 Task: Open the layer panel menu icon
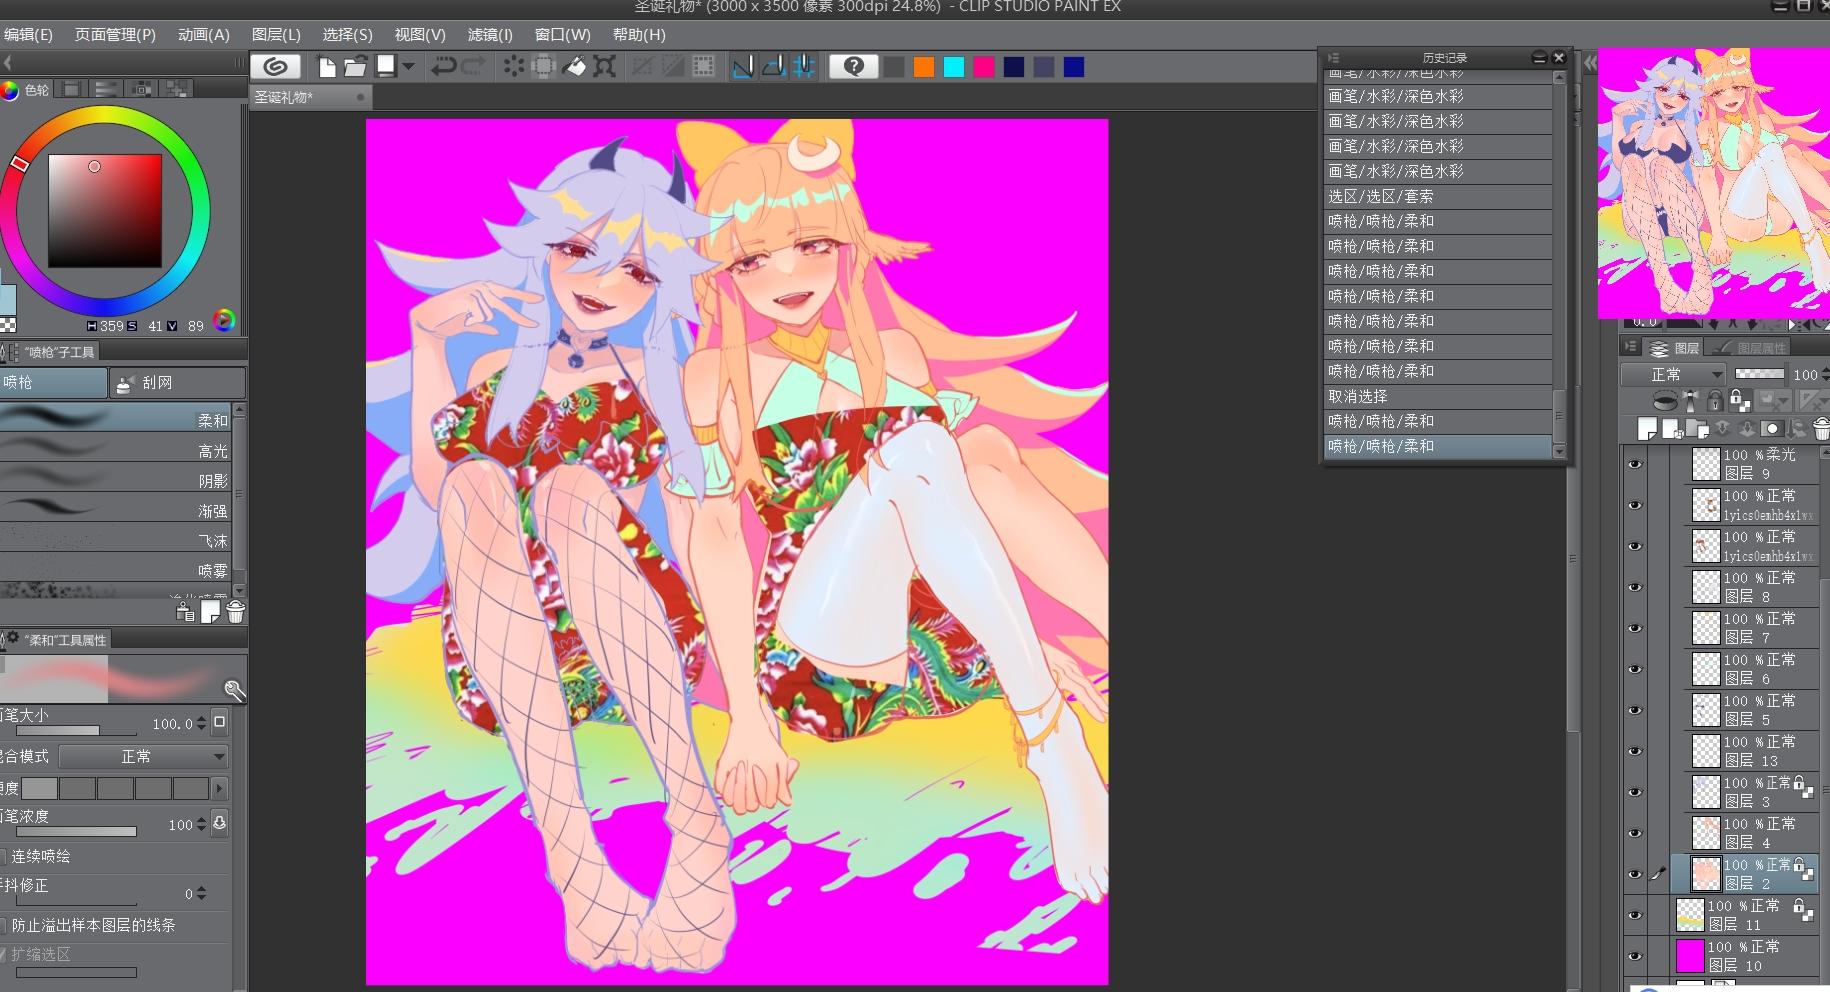(x=1631, y=347)
